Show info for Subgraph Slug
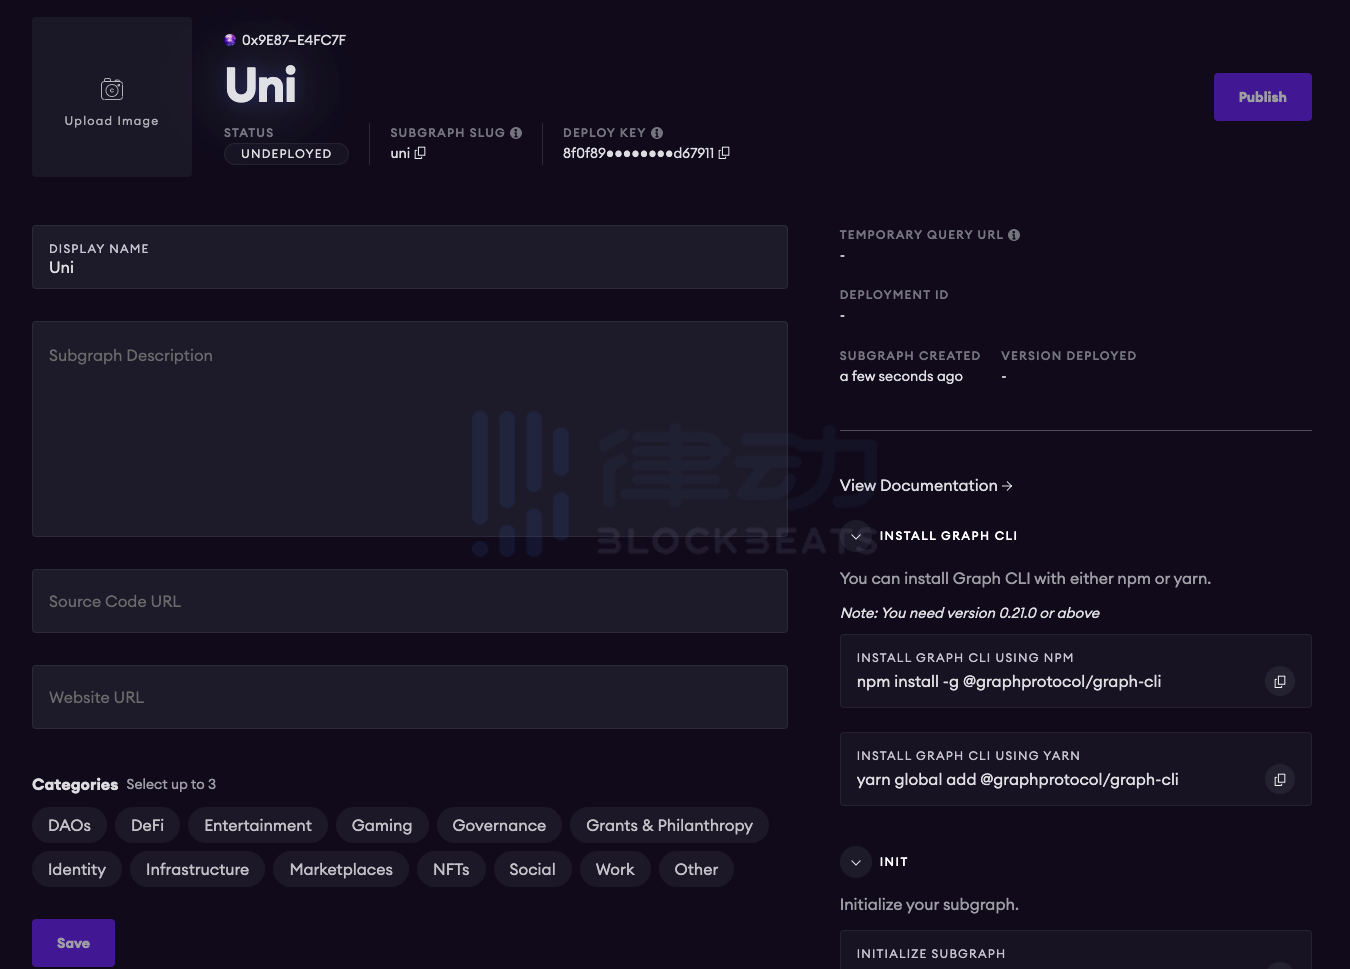This screenshot has width=1350, height=969. point(516,133)
